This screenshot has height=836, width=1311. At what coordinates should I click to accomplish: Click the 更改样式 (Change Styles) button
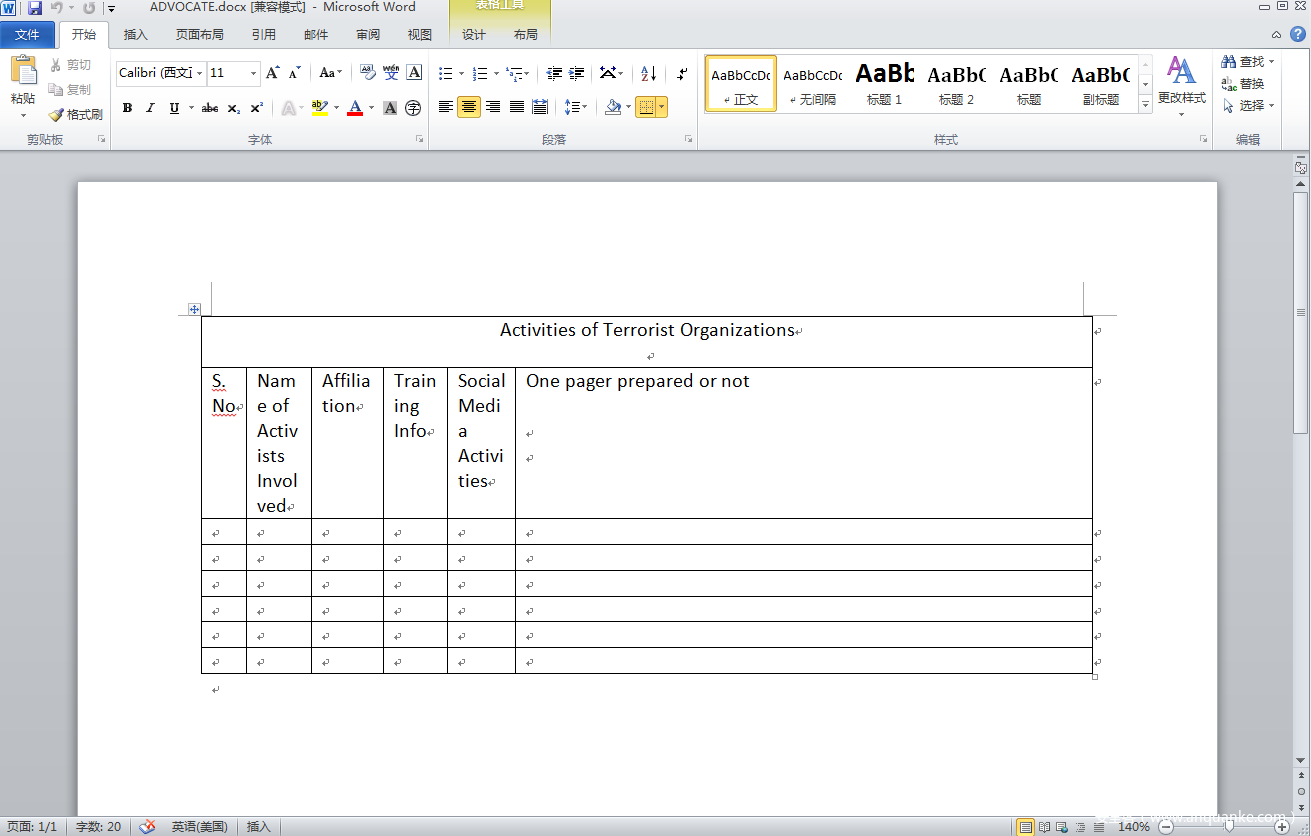[x=1181, y=85]
